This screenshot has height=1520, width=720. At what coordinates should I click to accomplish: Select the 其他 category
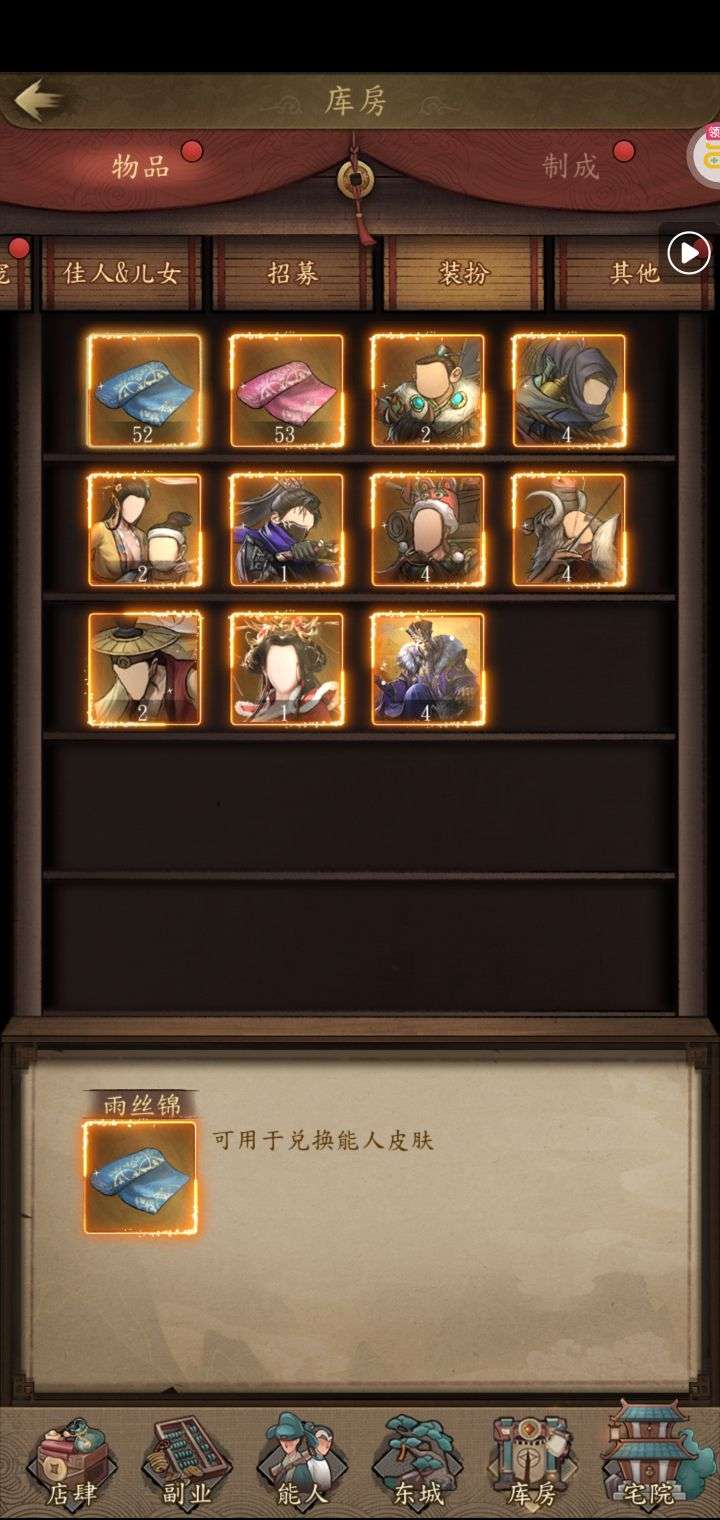pos(635,272)
